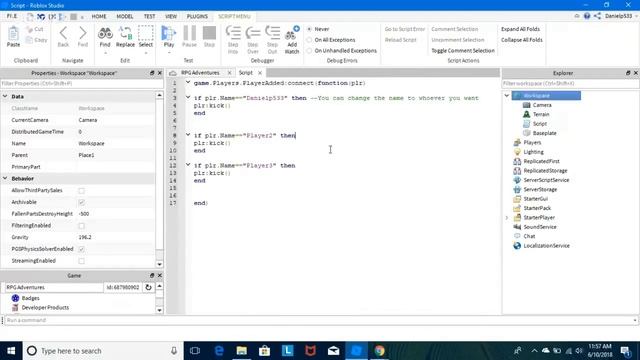Select On All Exceptions option
This screenshot has height=360, width=640.
point(309,40)
